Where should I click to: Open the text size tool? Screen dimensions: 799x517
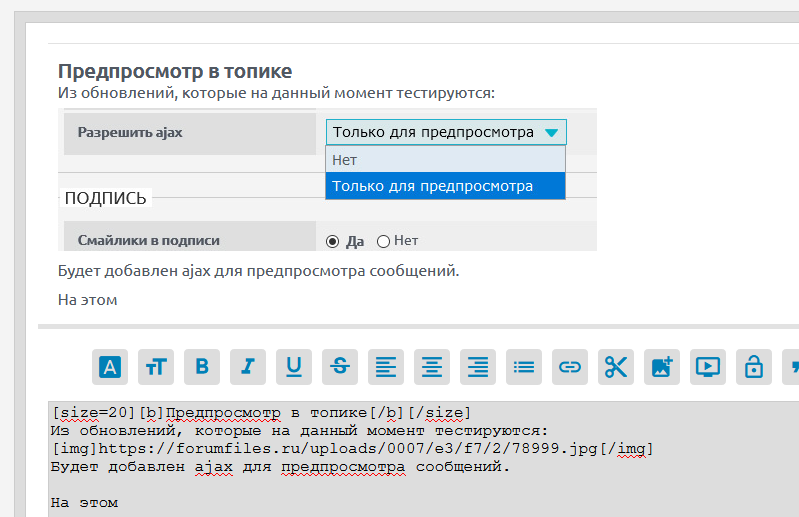pyautogui.click(x=156, y=367)
